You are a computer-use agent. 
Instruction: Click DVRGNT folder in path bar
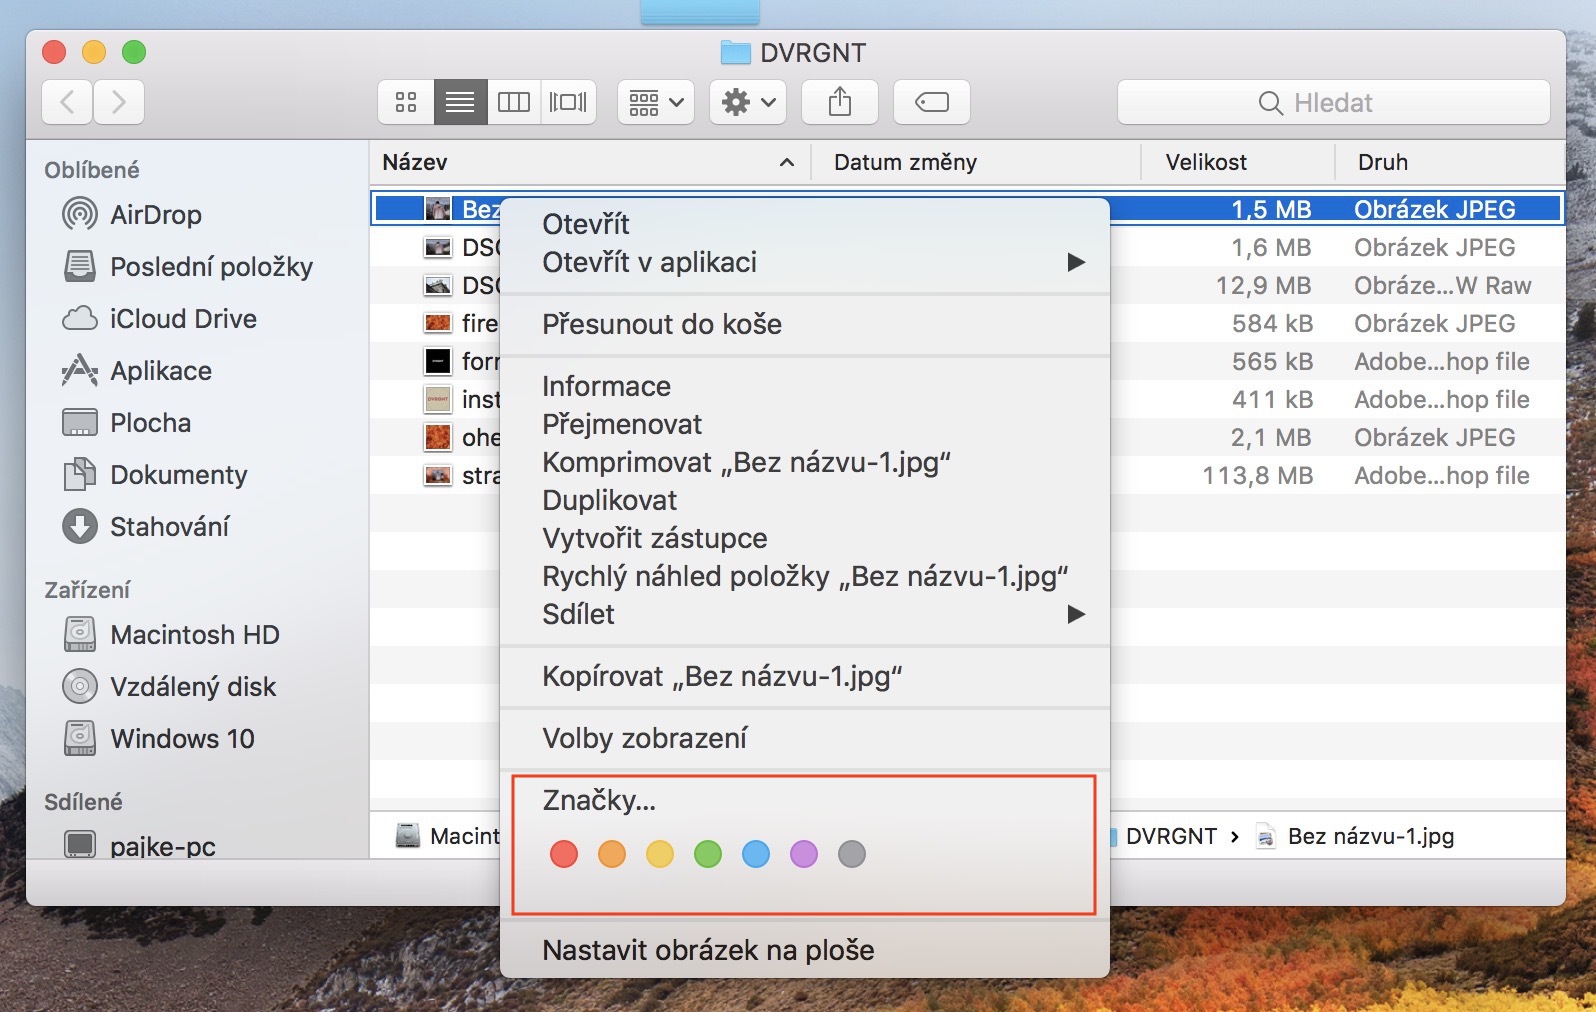1170,836
